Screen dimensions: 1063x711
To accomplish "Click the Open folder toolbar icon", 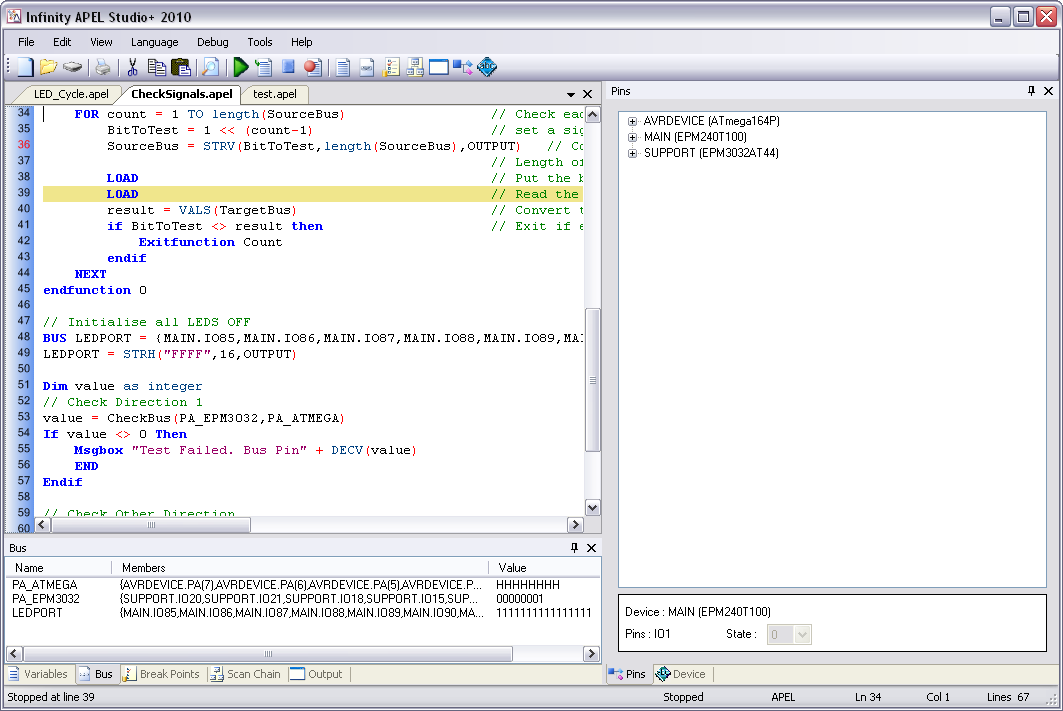I will pyautogui.click(x=48, y=67).
